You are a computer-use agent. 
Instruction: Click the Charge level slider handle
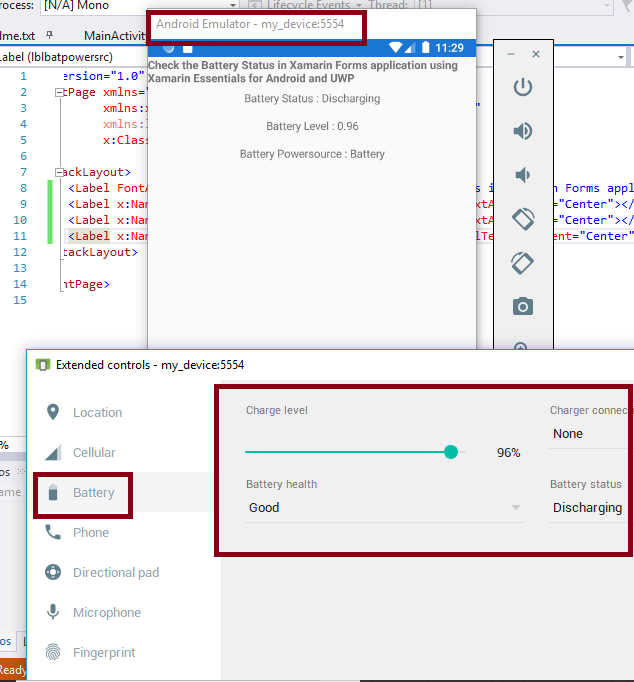click(451, 452)
